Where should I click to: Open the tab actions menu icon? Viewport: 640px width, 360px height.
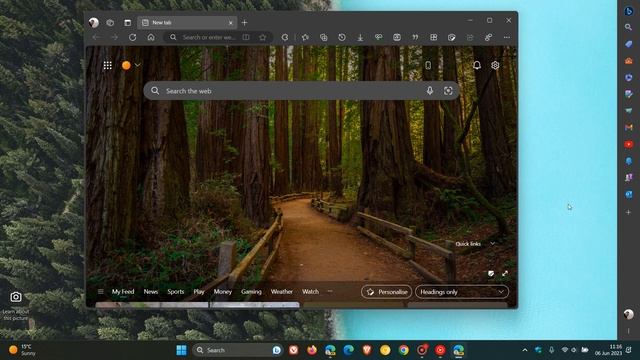[x=128, y=22]
